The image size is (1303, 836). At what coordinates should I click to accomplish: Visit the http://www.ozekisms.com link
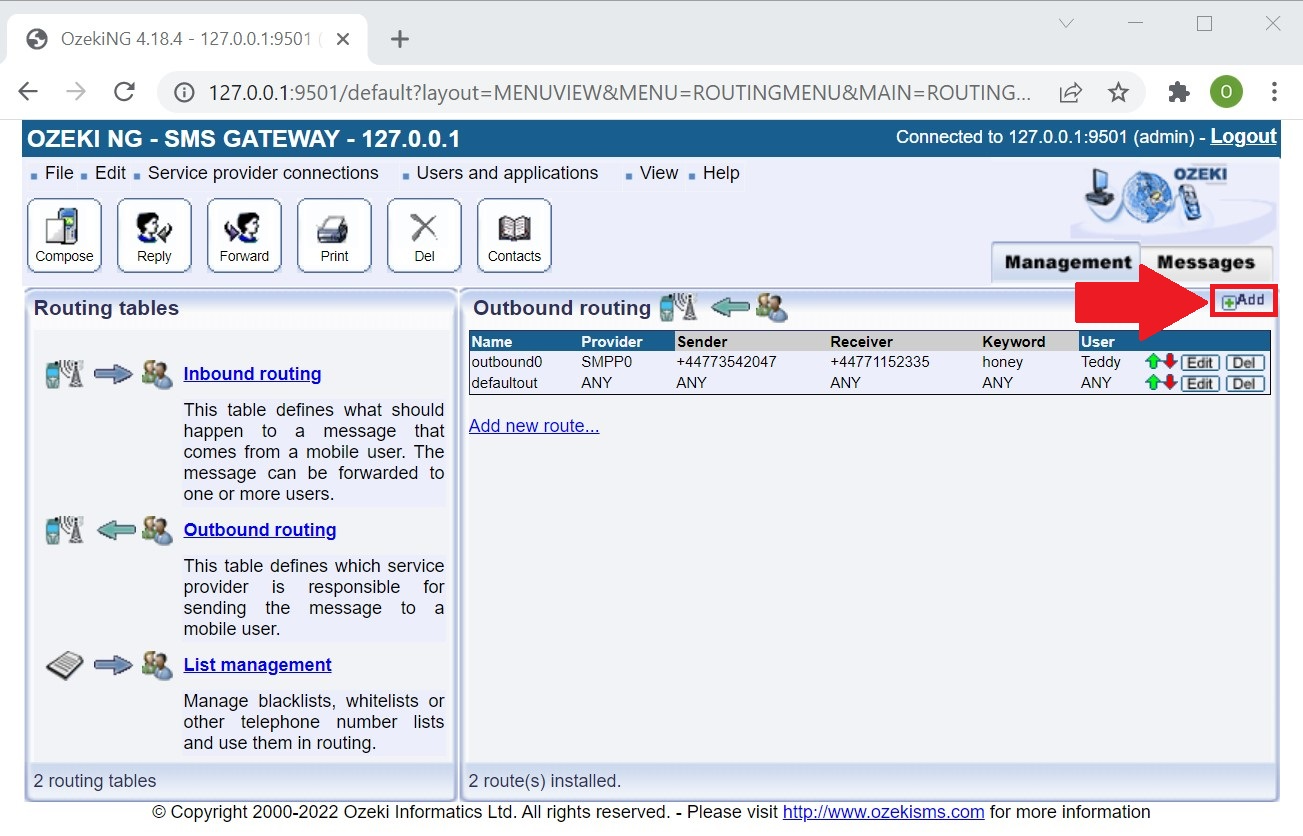pos(883,812)
